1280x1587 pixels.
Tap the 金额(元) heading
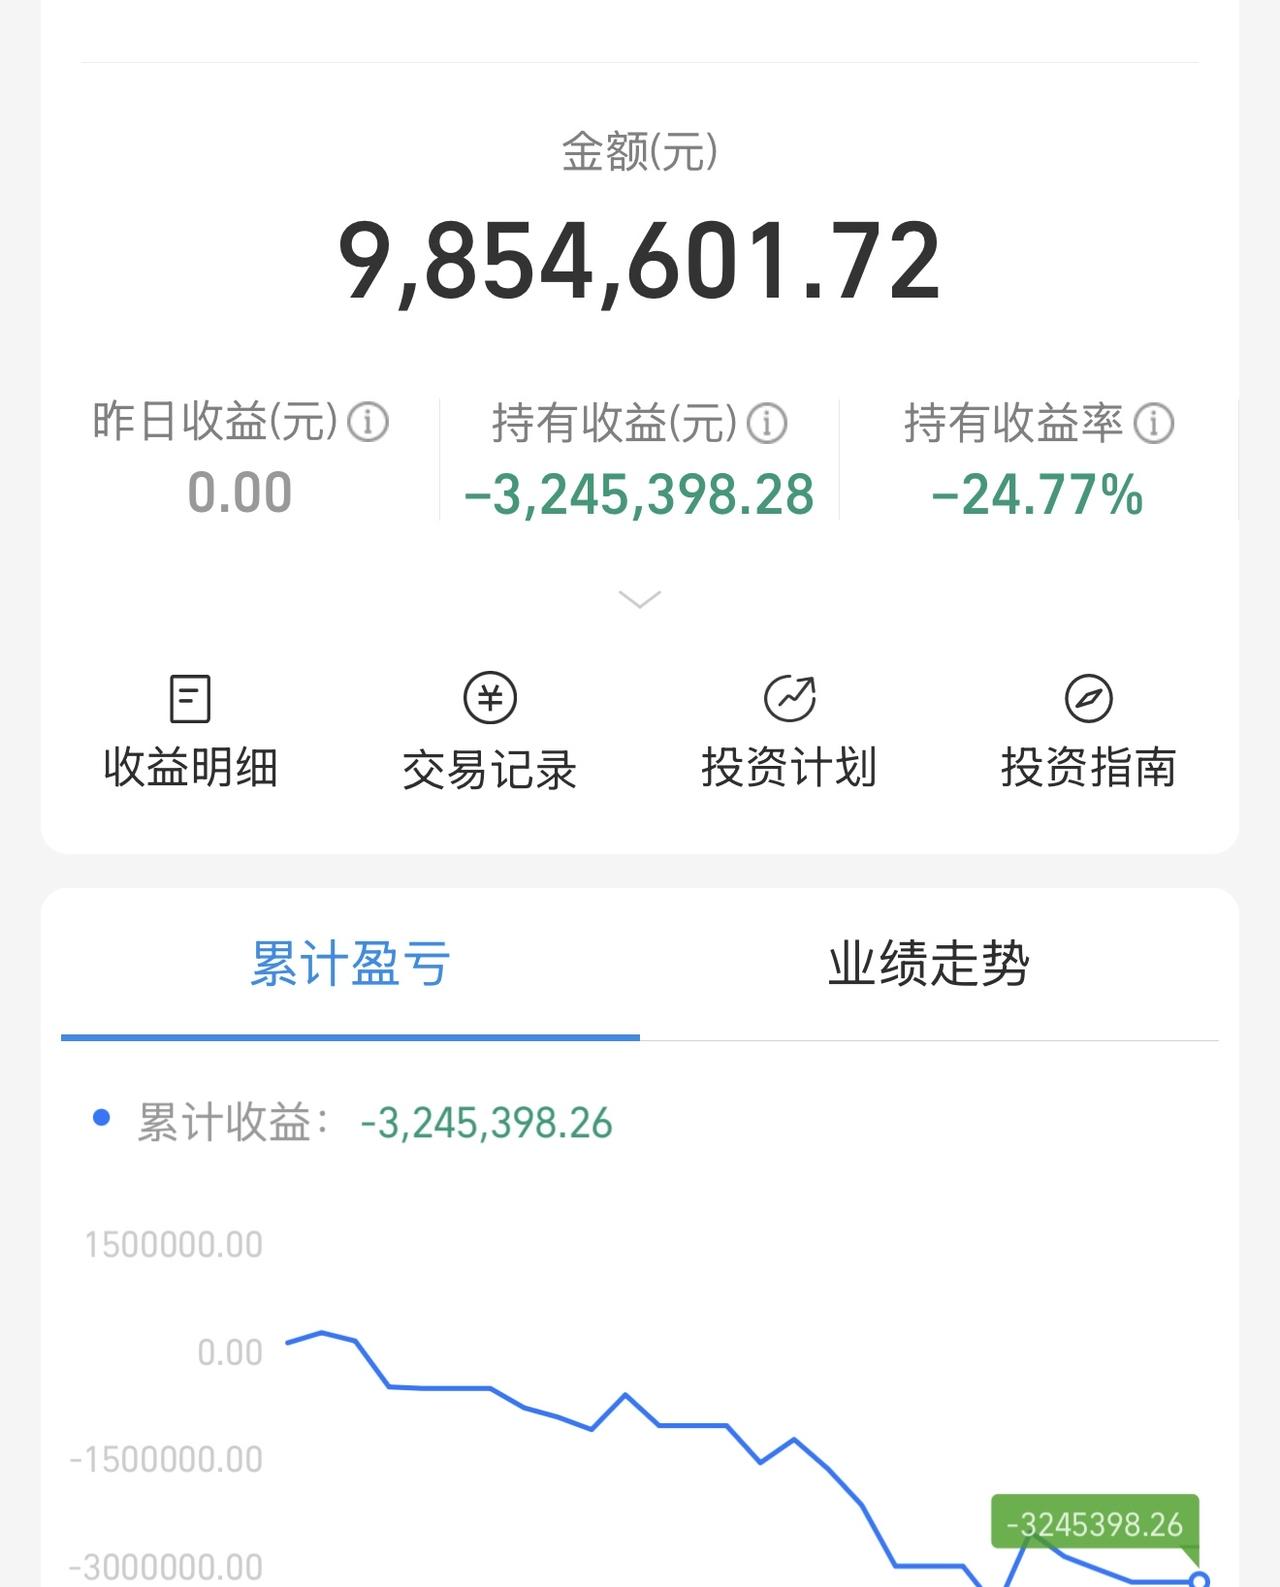tap(640, 152)
